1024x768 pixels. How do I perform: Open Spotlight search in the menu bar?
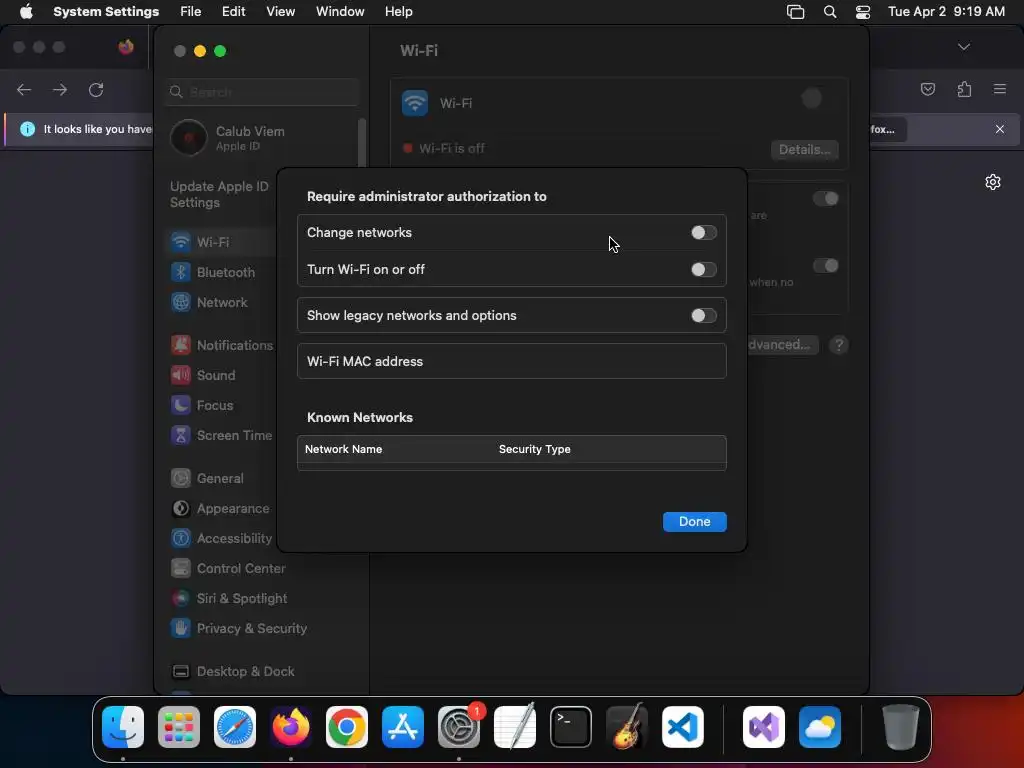tap(830, 12)
